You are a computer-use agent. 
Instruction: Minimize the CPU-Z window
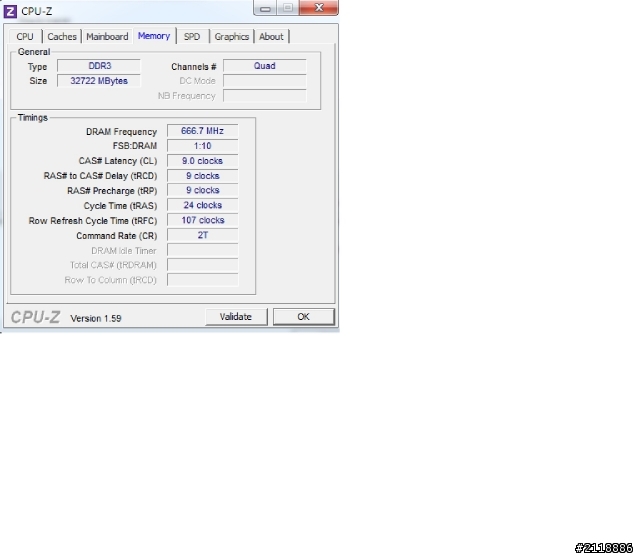pos(265,8)
